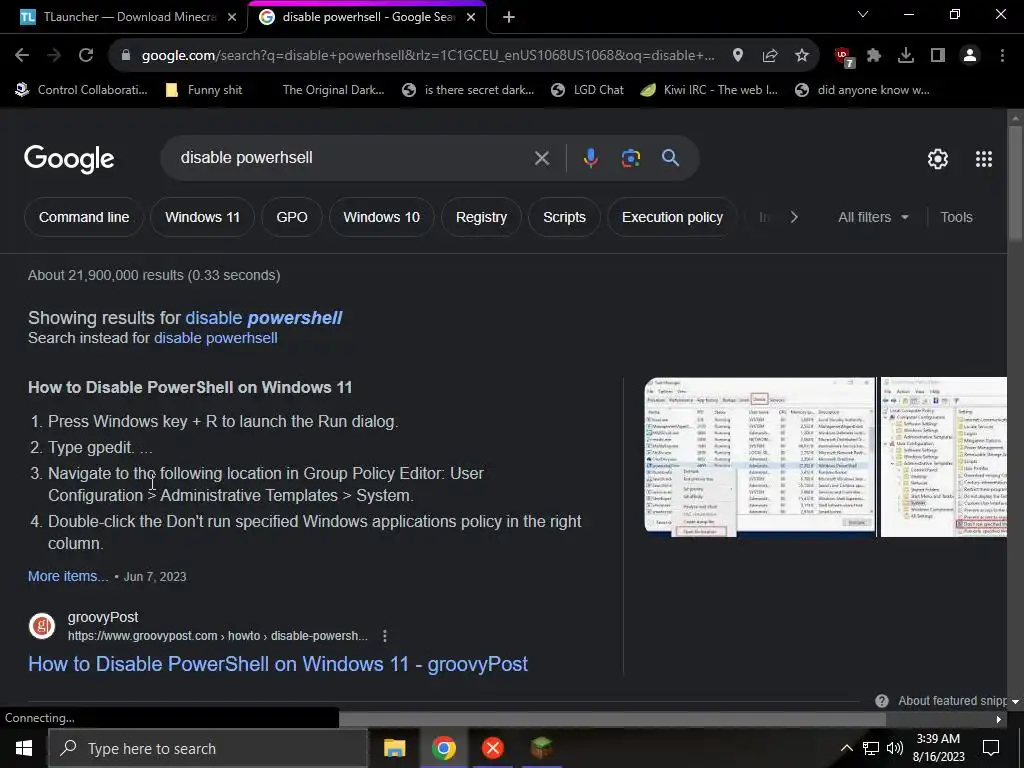Open Google apps grid
The image size is (1024, 768).
point(984,159)
